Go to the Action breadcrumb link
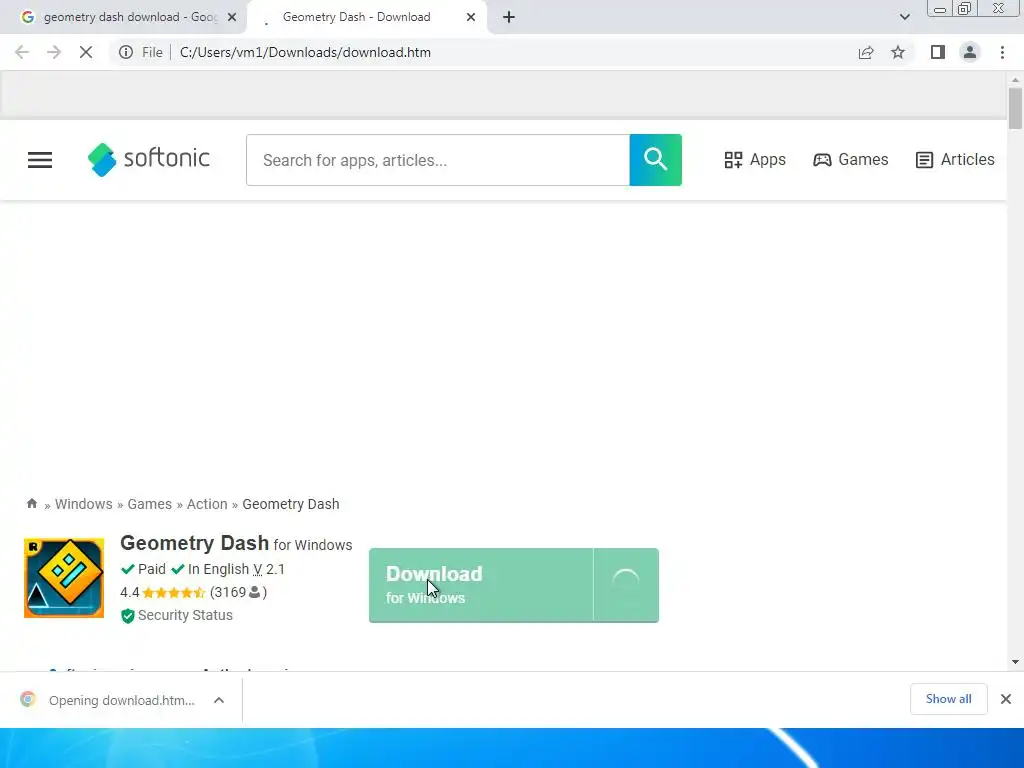 pyautogui.click(x=207, y=504)
